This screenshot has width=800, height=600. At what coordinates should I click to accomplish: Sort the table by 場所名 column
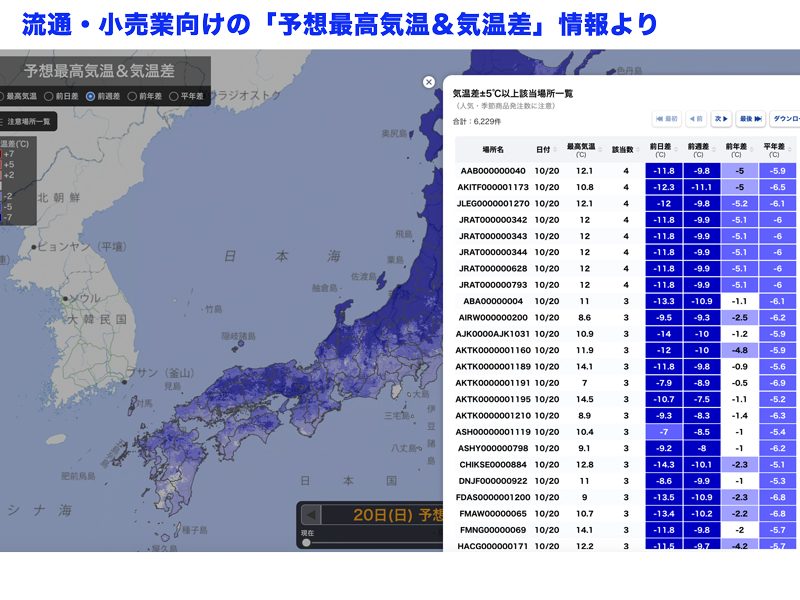(x=493, y=149)
